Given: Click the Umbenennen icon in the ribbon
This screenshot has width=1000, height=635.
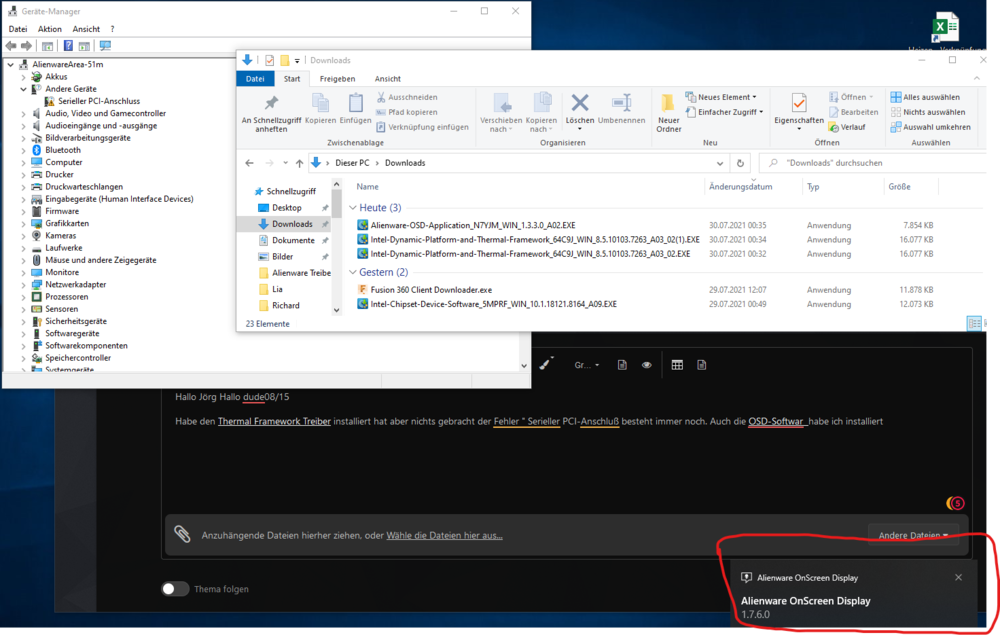Looking at the screenshot, I should click(x=621, y=104).
